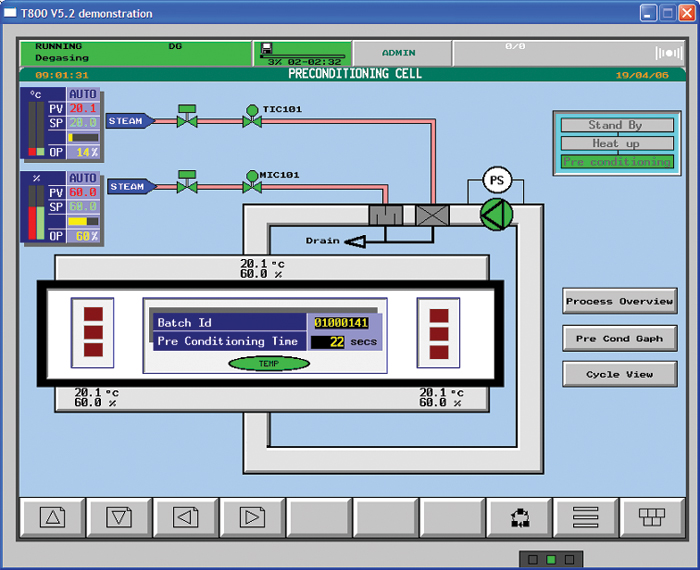This screenshot has height=570, width=700.
Task: Click the PRECONDITIONING CELL title
Action: click(355, 74)
